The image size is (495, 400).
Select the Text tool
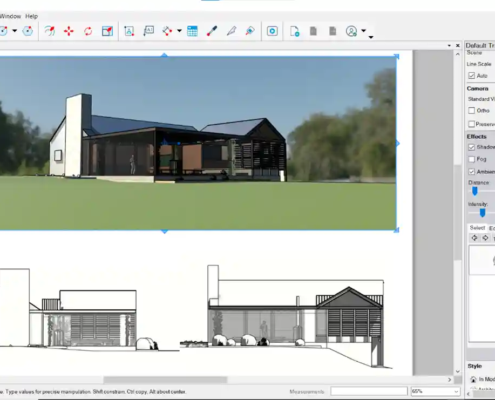pyautogui.click(x=129, y=31)
